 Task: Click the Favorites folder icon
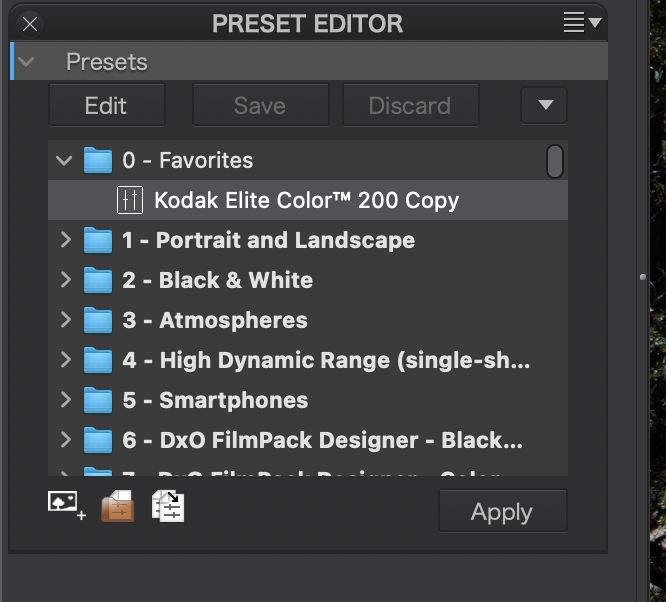point(98,160)
